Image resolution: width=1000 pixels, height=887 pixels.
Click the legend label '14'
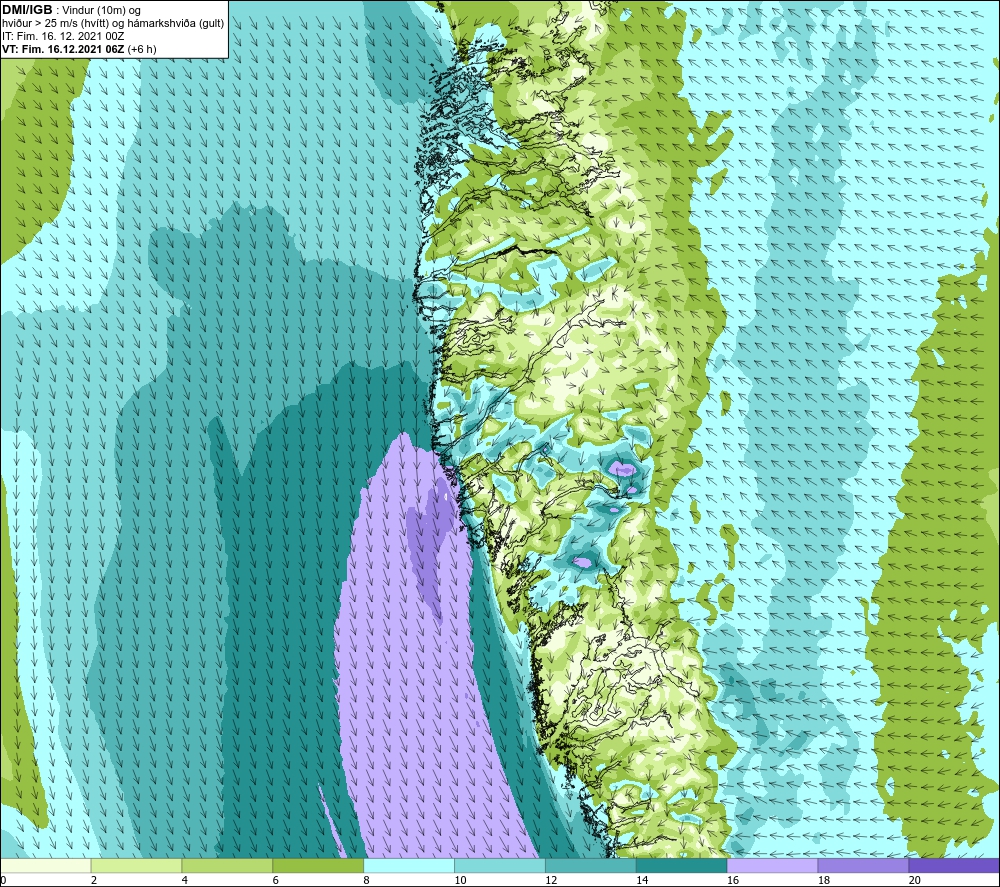[x=642, y=880]
